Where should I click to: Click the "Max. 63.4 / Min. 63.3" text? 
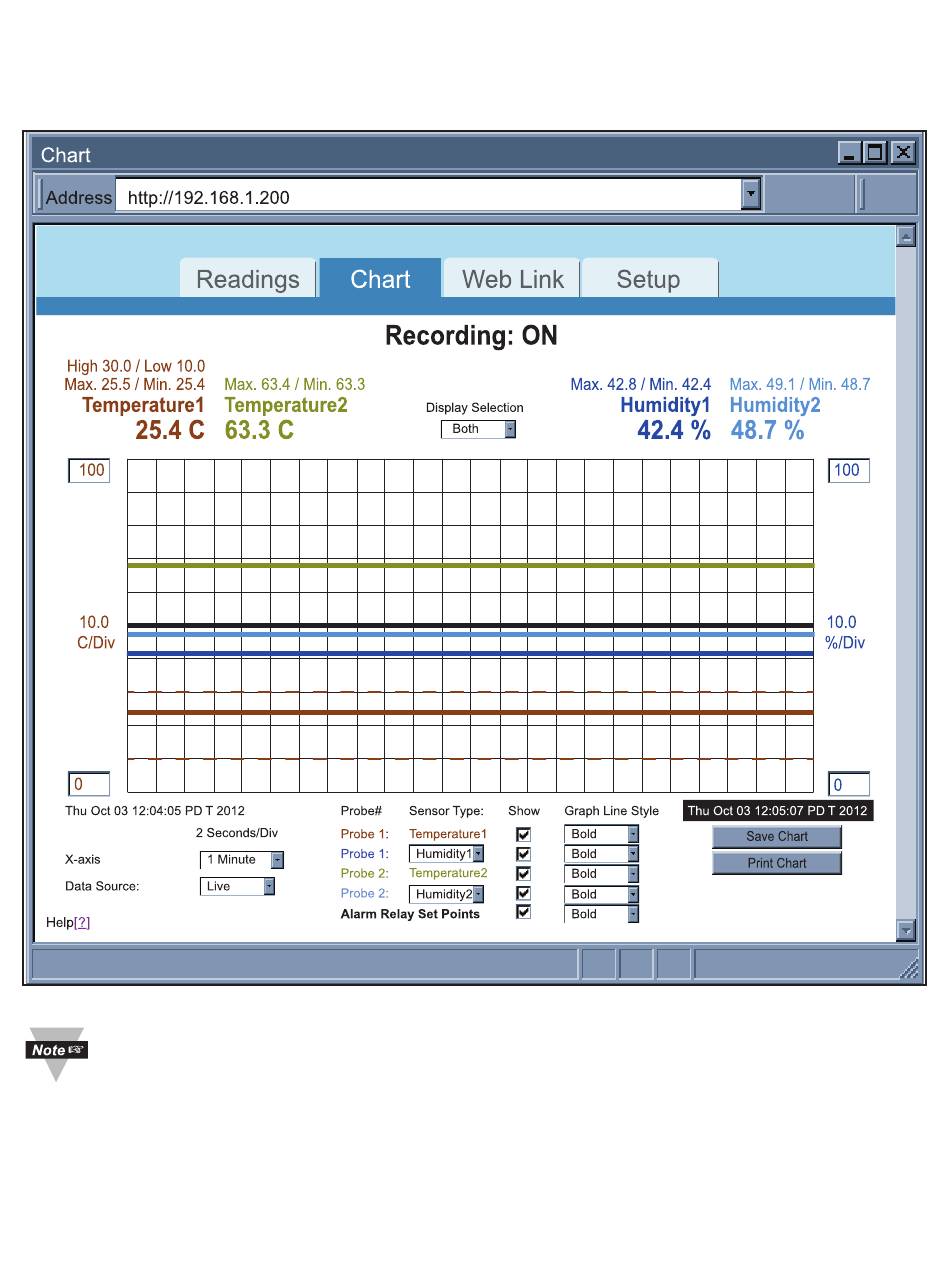295,385
